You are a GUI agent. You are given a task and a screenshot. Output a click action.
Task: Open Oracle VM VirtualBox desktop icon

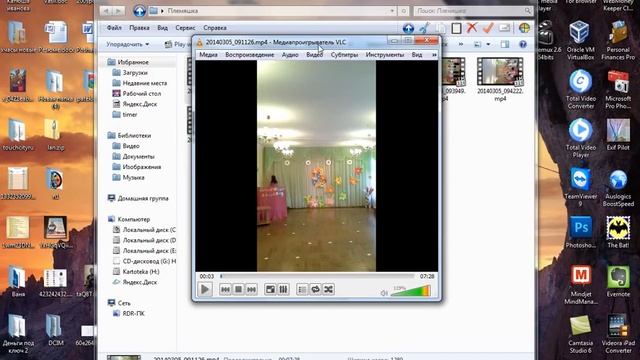pyautogui.click(x=580, y=40)
